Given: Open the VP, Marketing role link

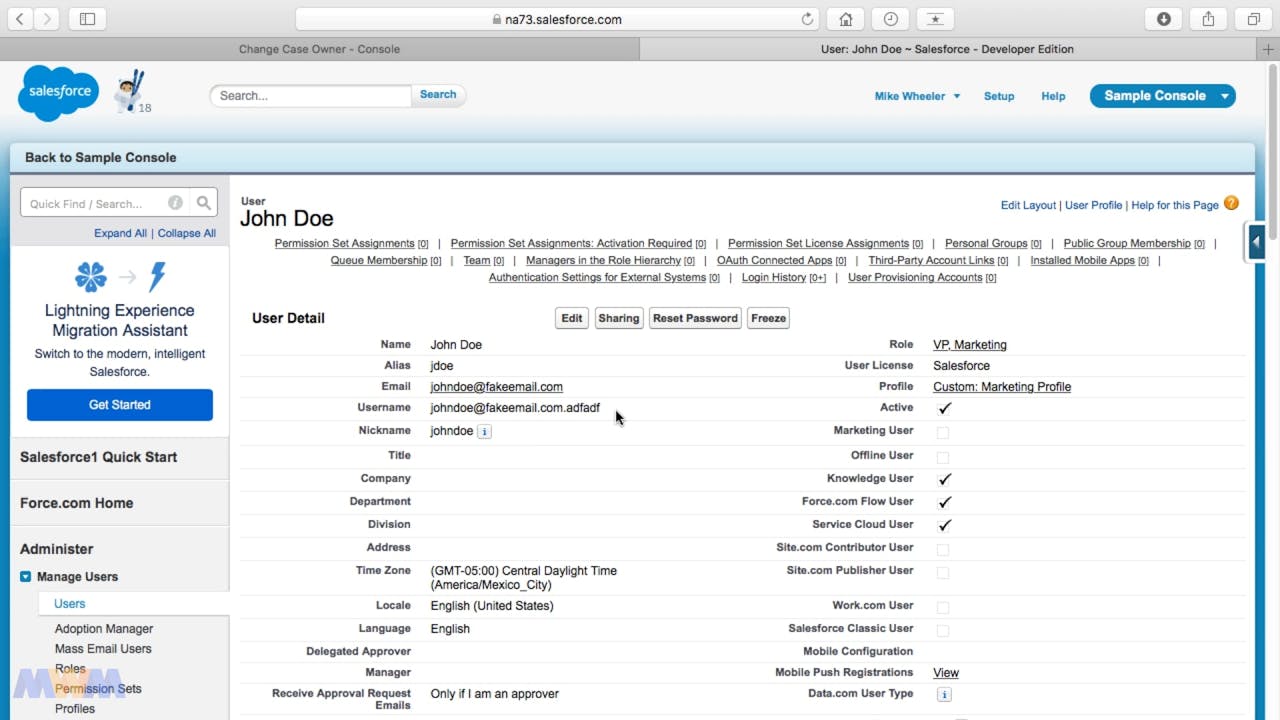Looking at the screenshot, I should pyautogui.click(x=970, y=345).
